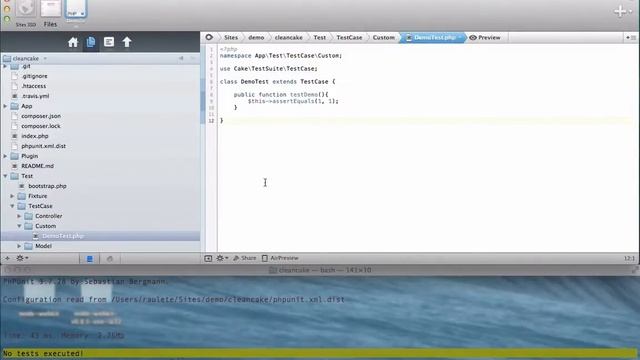
Task: Go to Sites in the path bar
Action: 231,38
